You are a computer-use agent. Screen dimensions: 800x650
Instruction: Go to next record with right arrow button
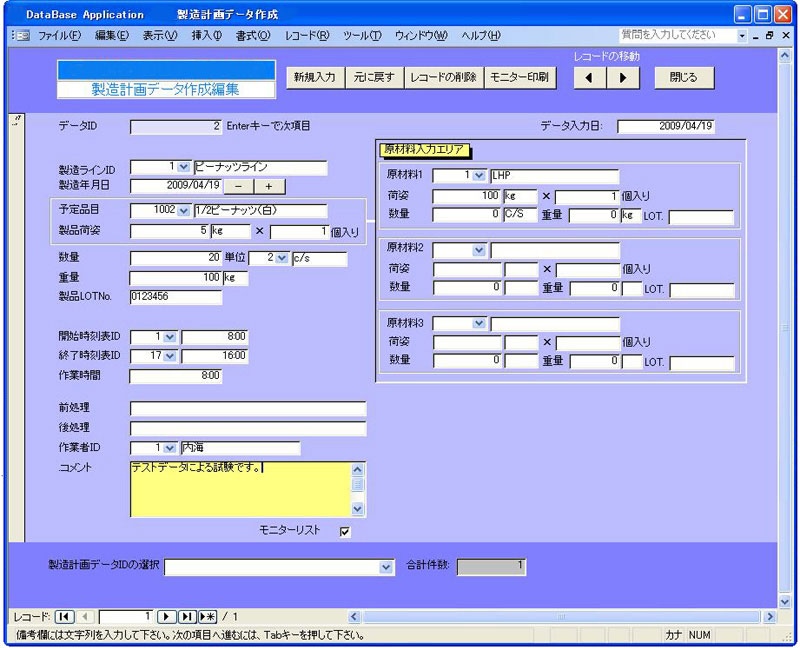[x=623, y=78]
